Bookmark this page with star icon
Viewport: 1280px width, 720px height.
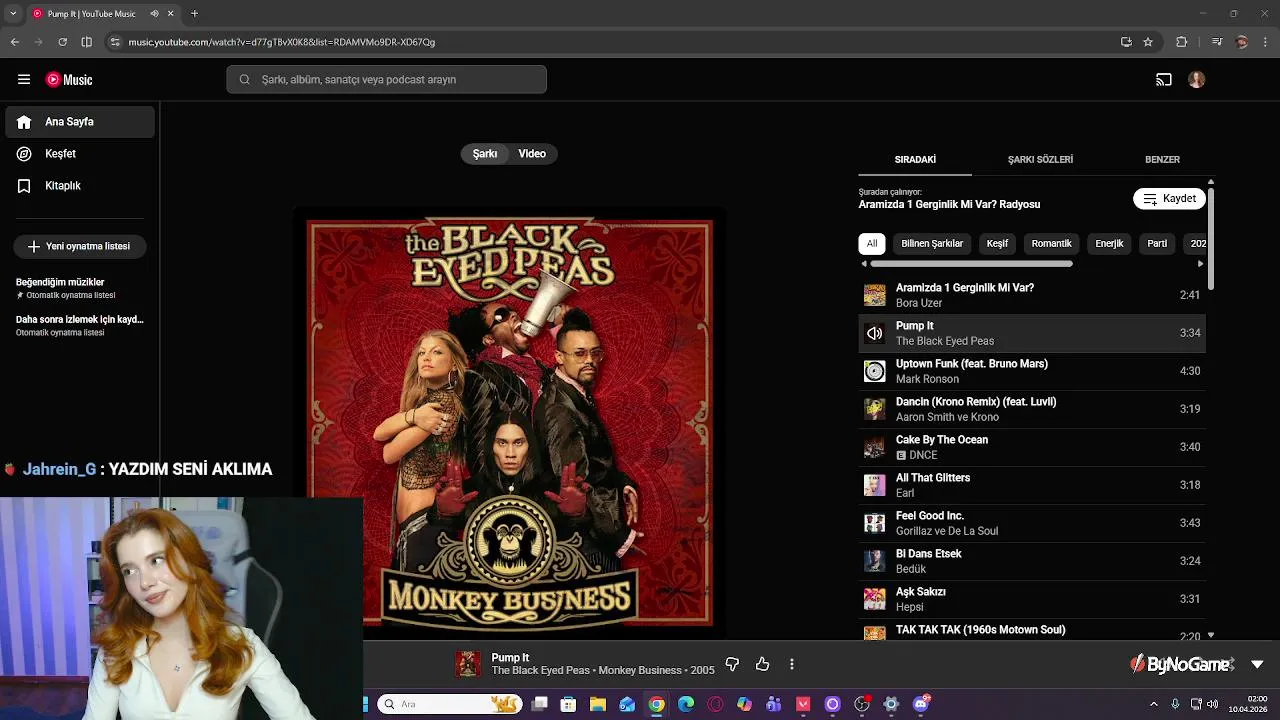click(x=1148, y=42)
